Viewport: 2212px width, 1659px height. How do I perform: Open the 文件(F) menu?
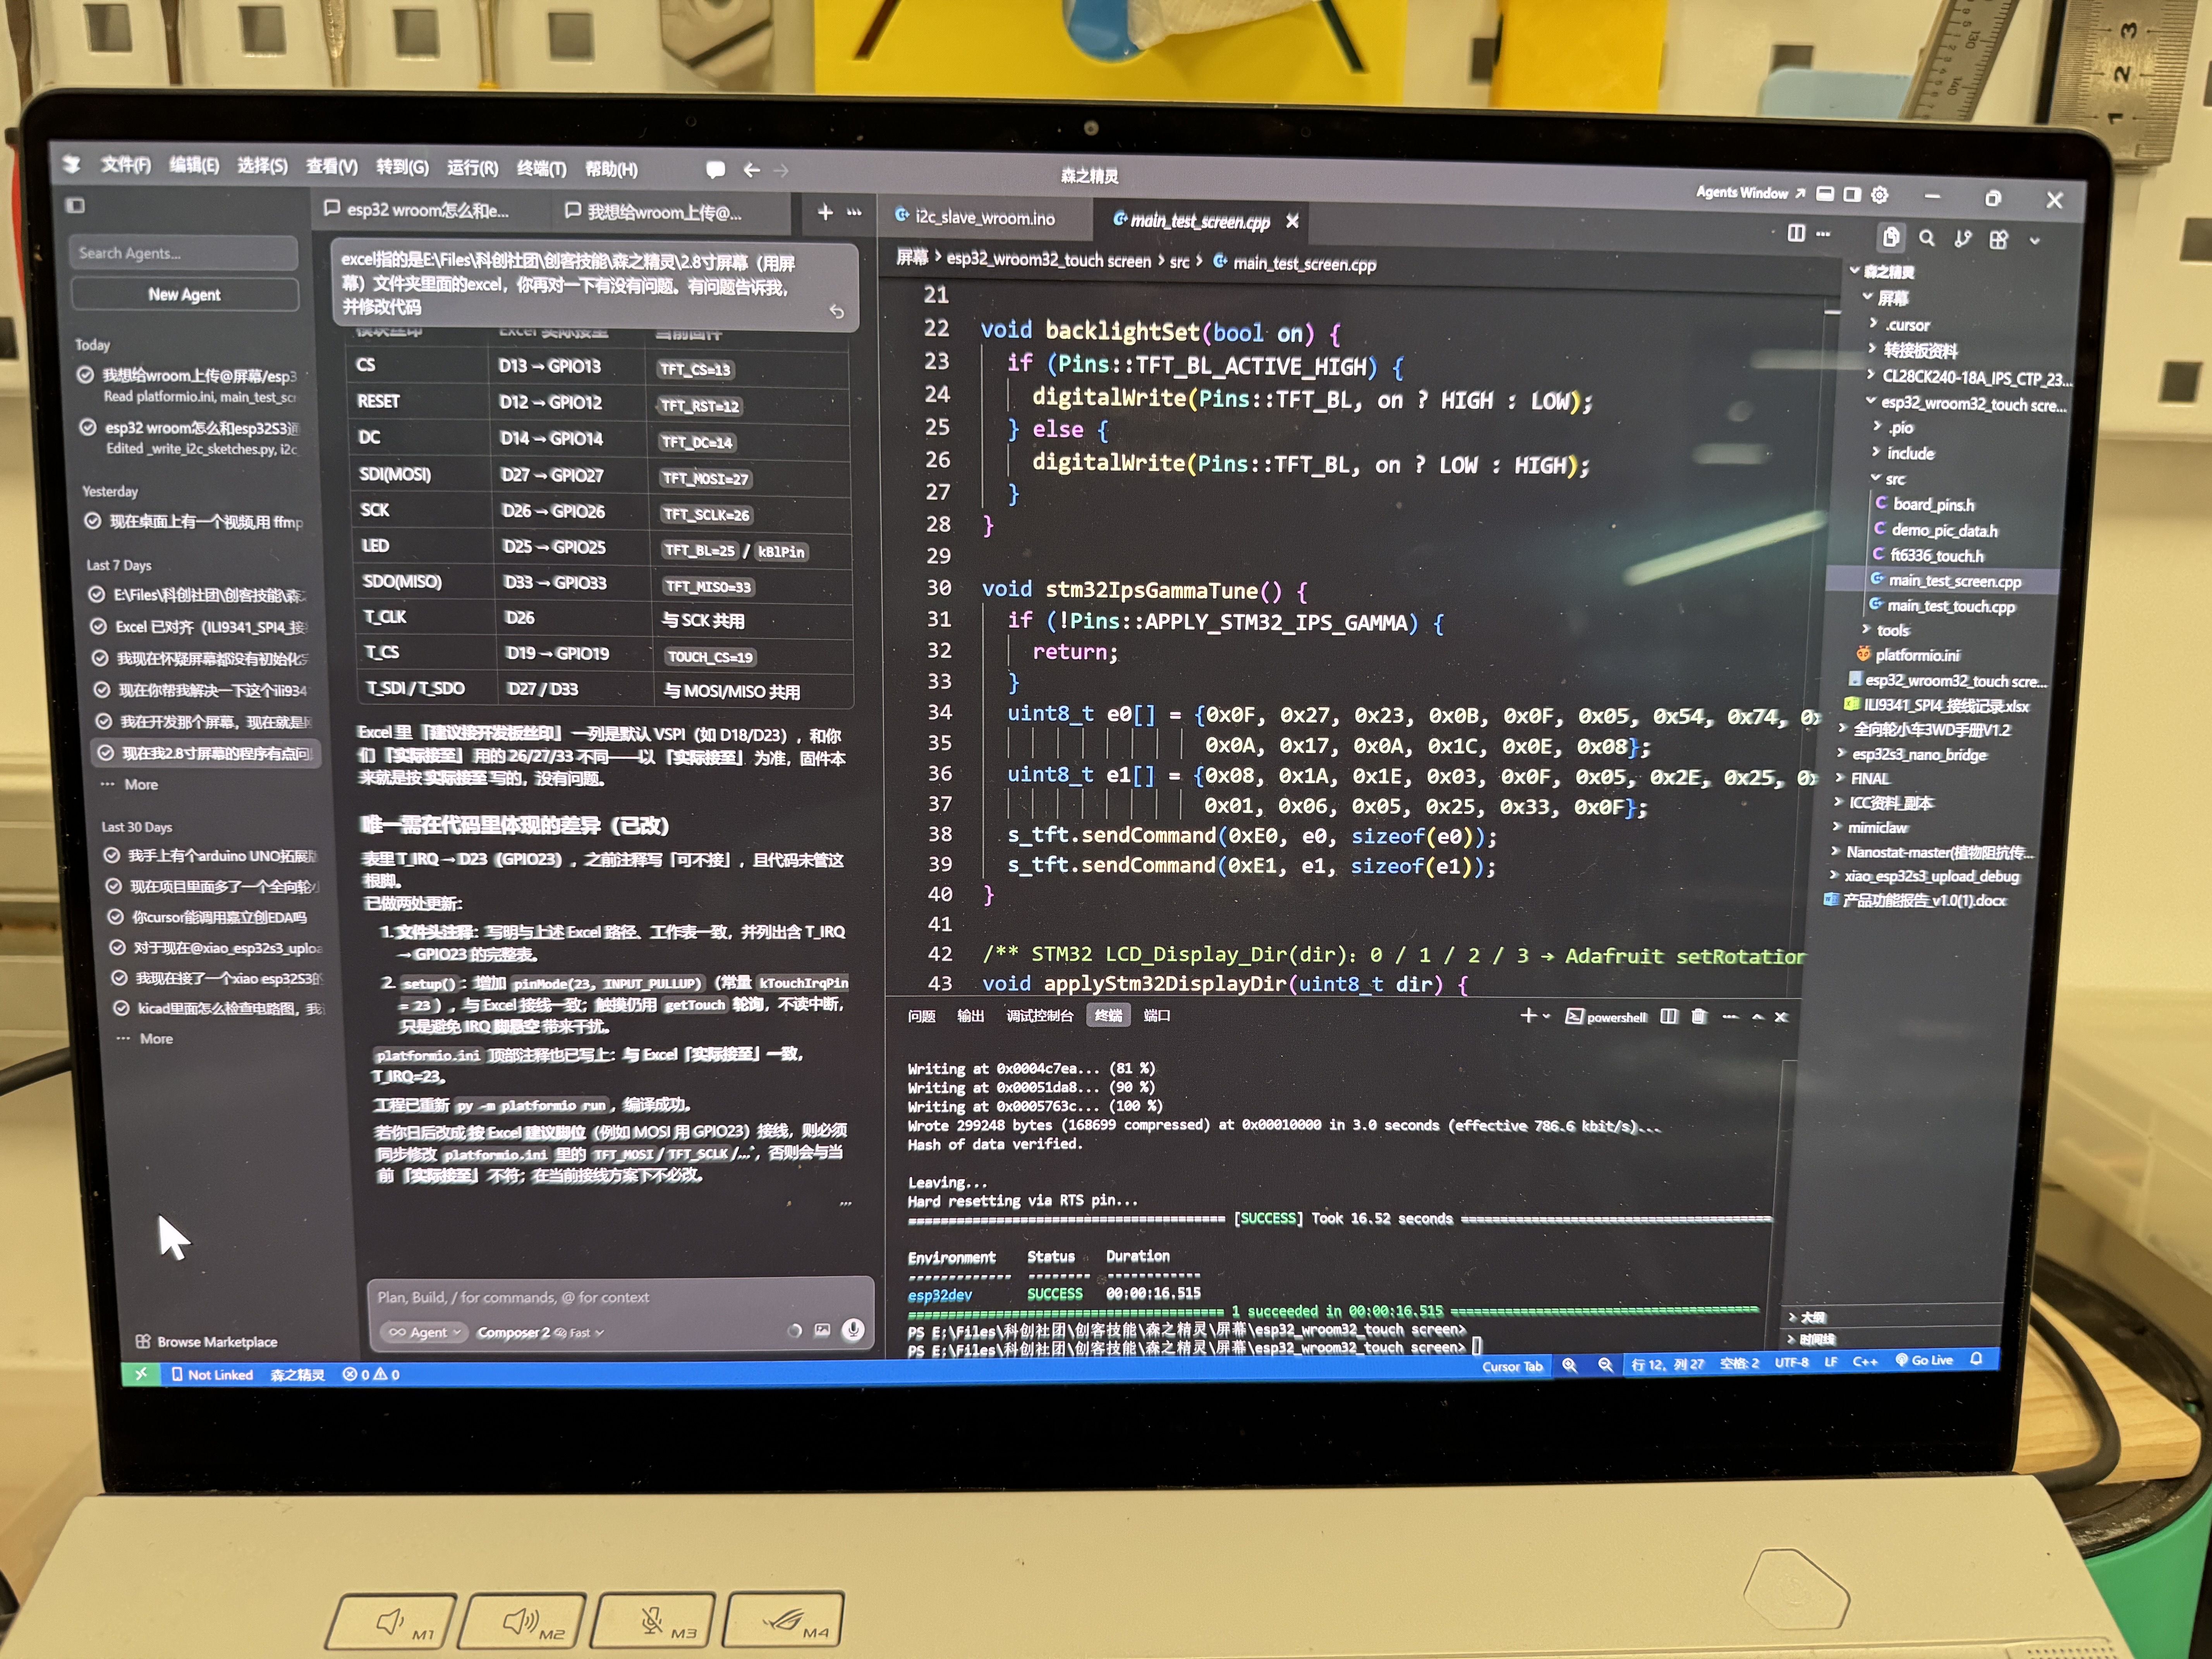coord(125,165)
